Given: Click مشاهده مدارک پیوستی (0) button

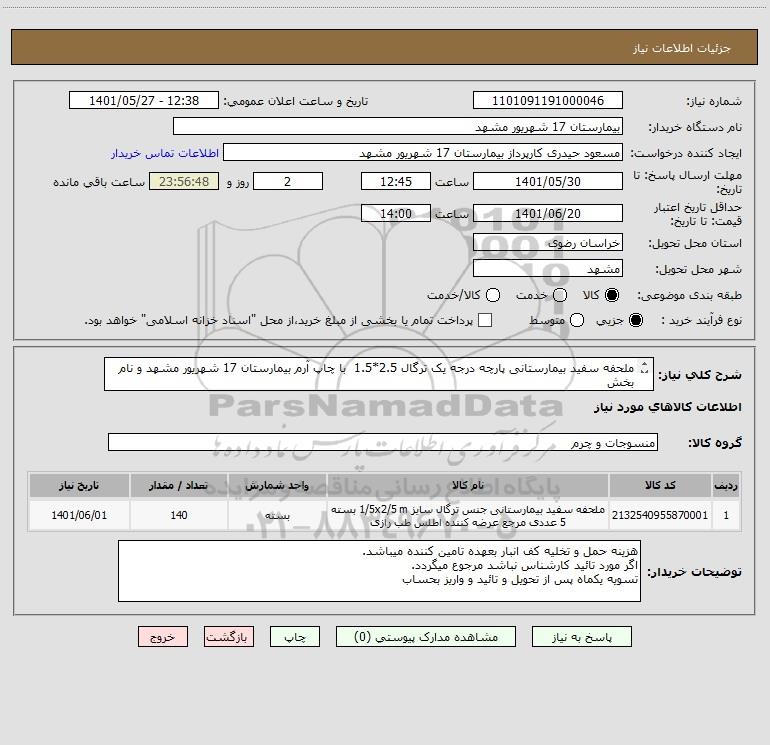Looking at the screenshot, I should (426, 637).
